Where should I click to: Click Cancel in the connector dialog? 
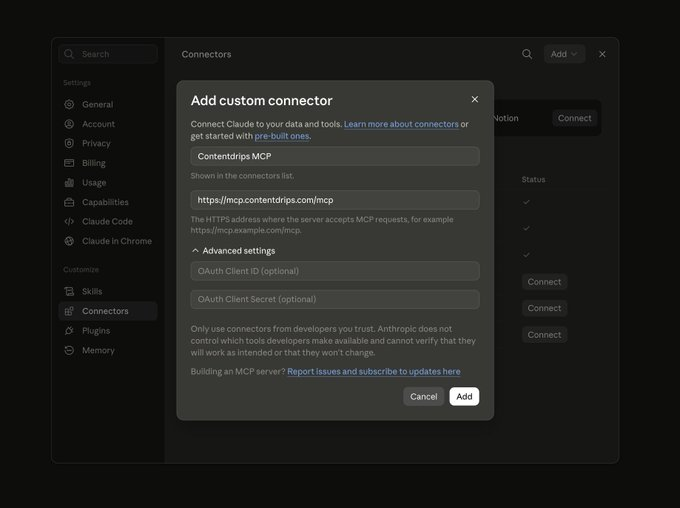pos(424,397)
